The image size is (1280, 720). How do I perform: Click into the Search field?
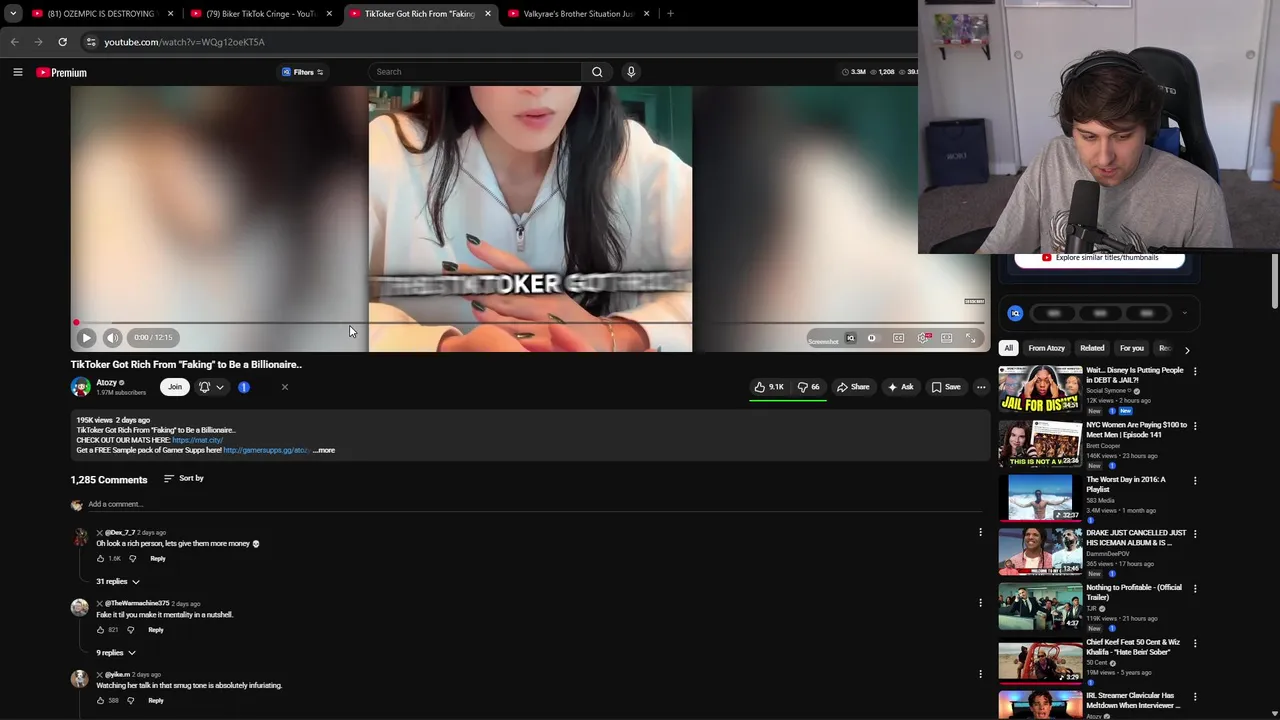pyautogui.click(x=475, y=72)
